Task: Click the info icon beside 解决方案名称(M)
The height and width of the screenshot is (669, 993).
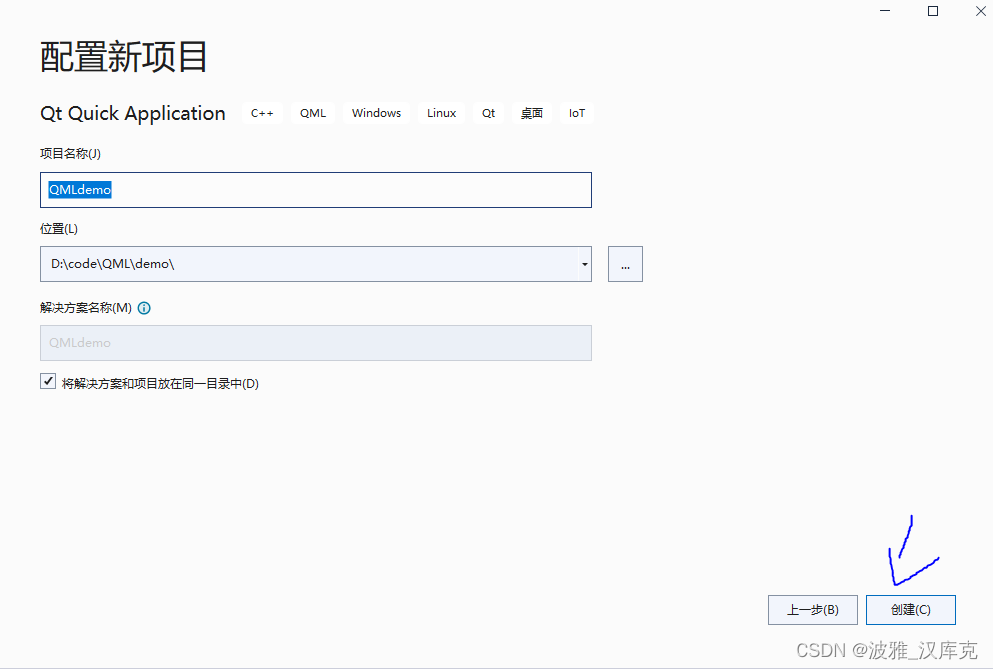Action: 144,308
